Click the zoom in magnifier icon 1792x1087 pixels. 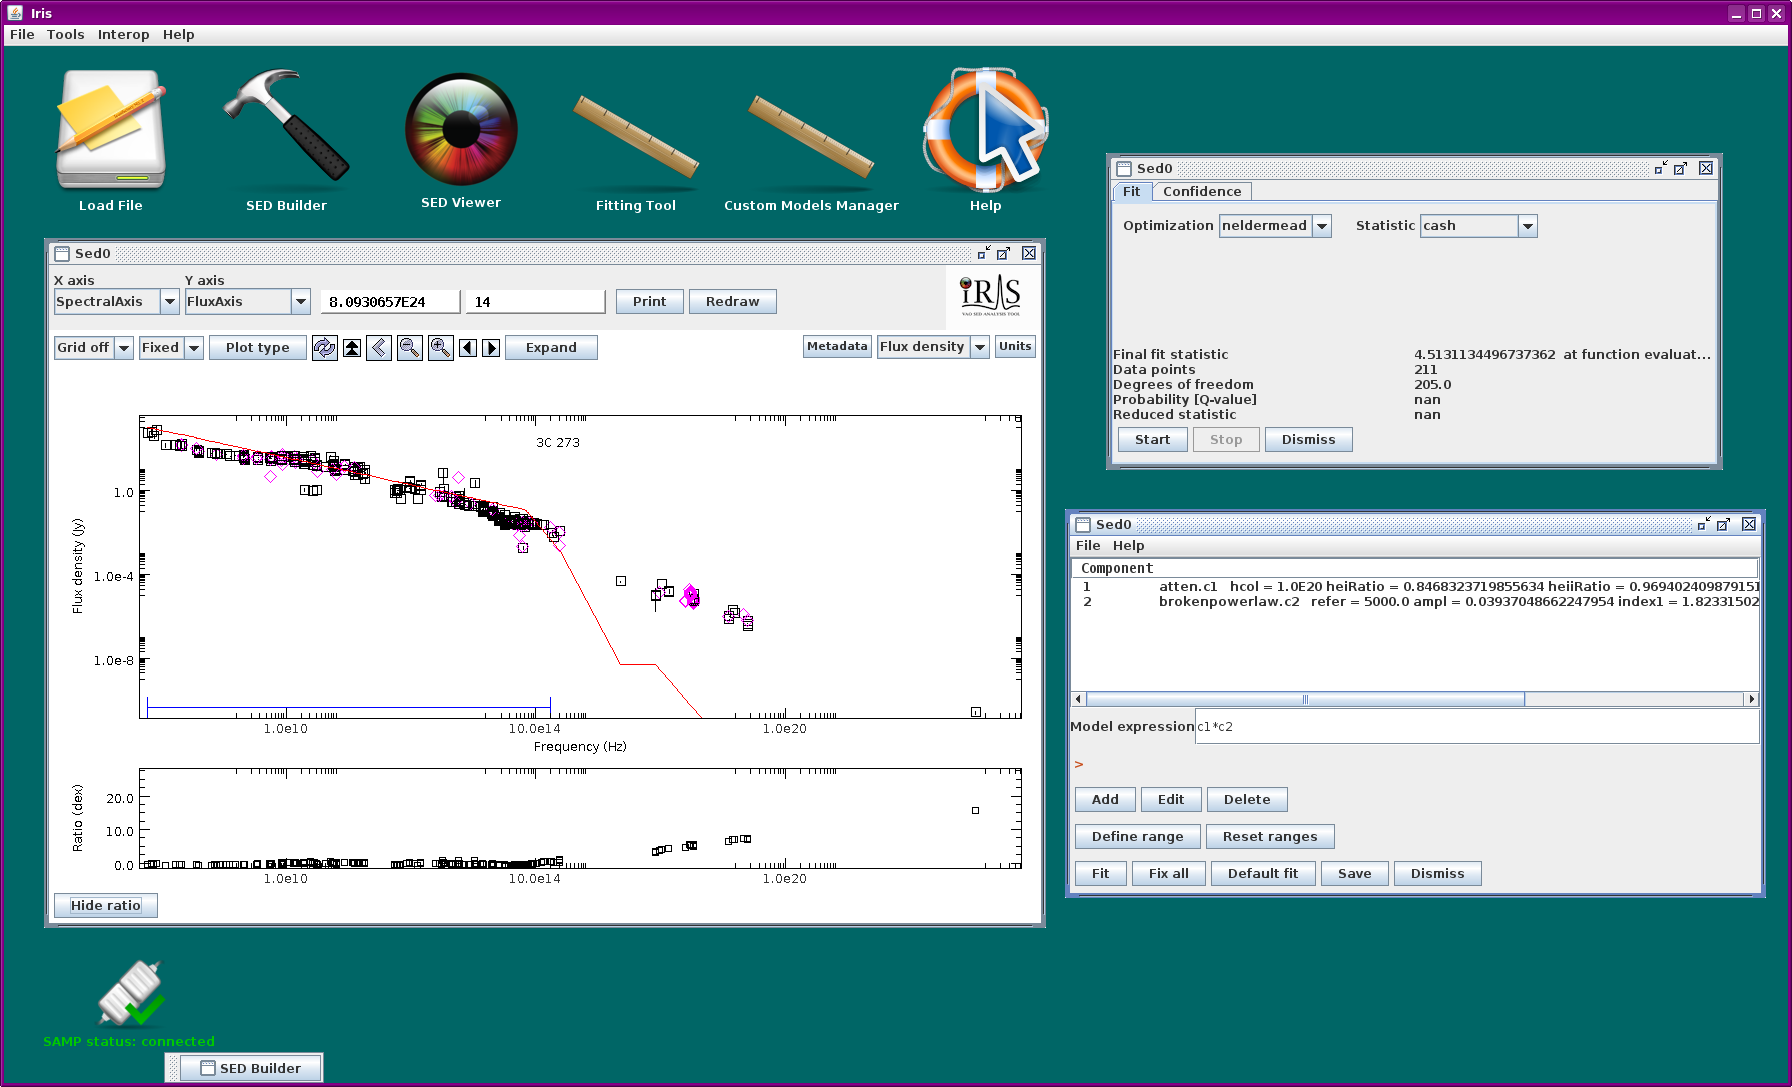440,348
